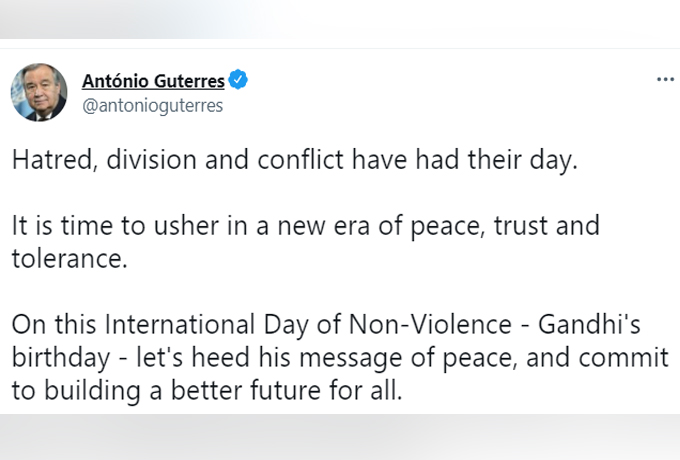Image resolution: width=680 pixels, height=460 pixels.
Task: Open the three-dot more options menu
Action: [x=665, y=79]
